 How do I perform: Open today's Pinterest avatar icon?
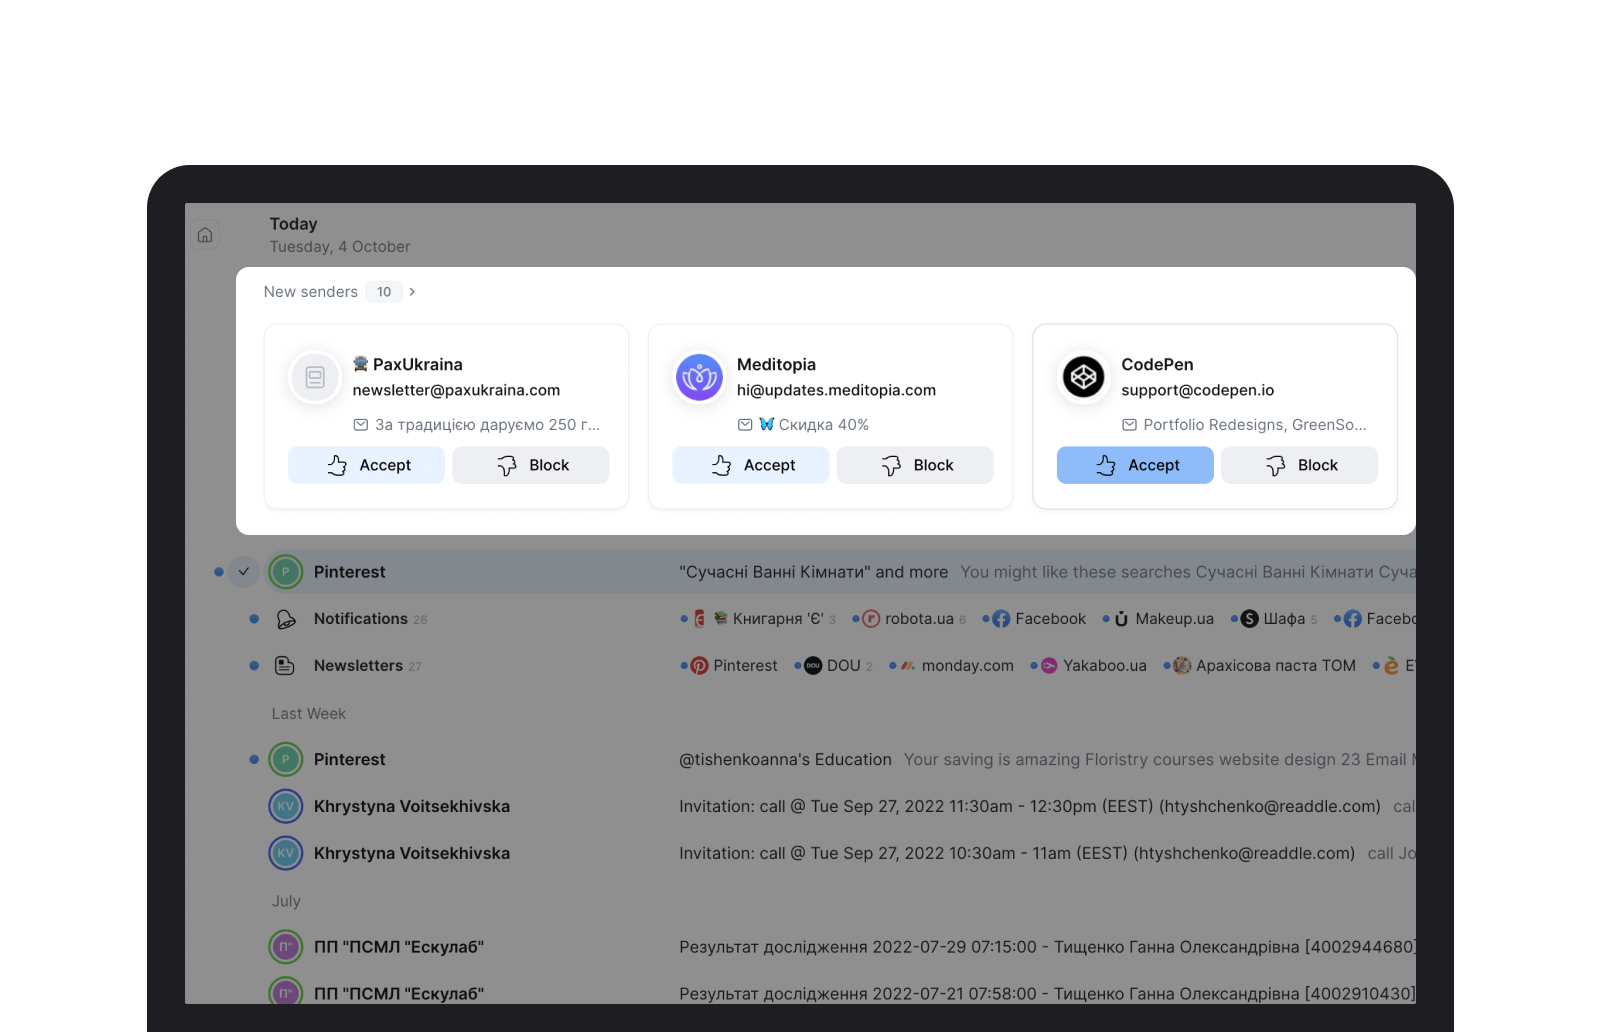pos(286,572)
